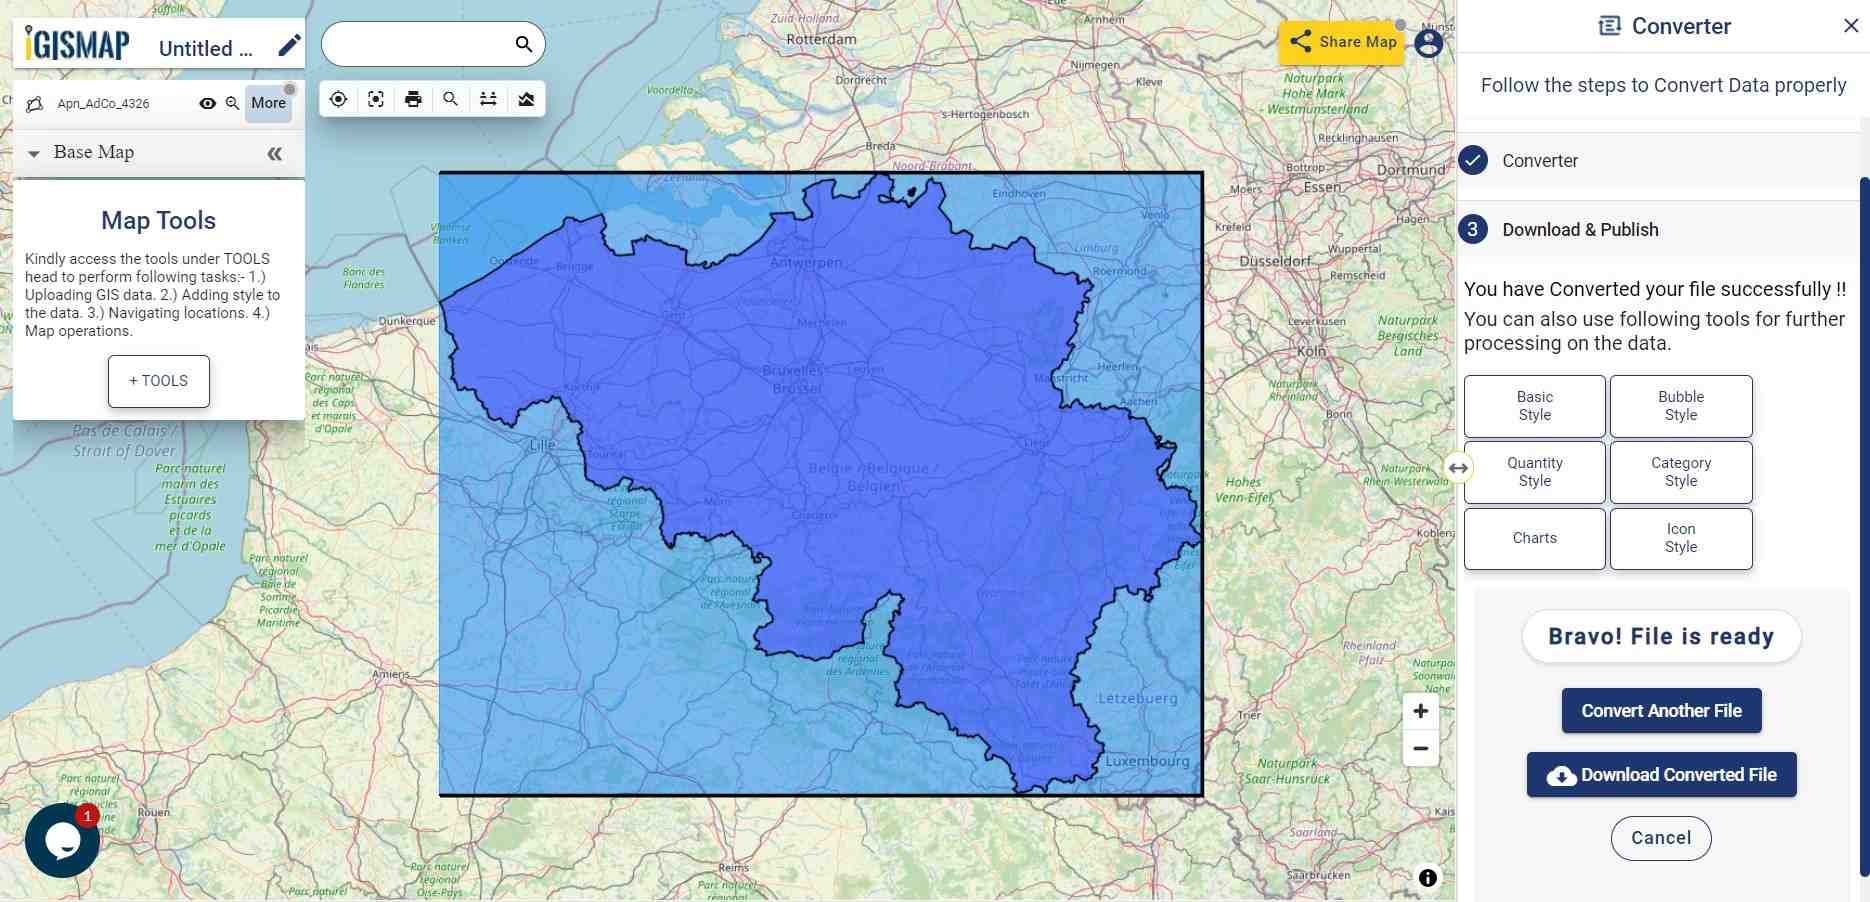Select the measure distance tool icon
This screenshot has height=902, width=1870.
pos(488,99)
